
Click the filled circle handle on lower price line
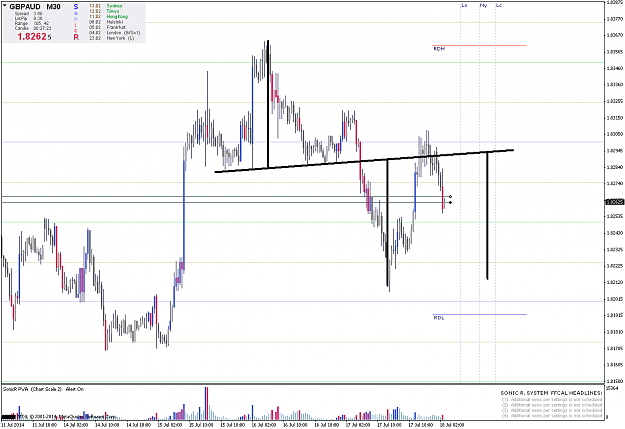pyautogui.click(x=450, y=203)
